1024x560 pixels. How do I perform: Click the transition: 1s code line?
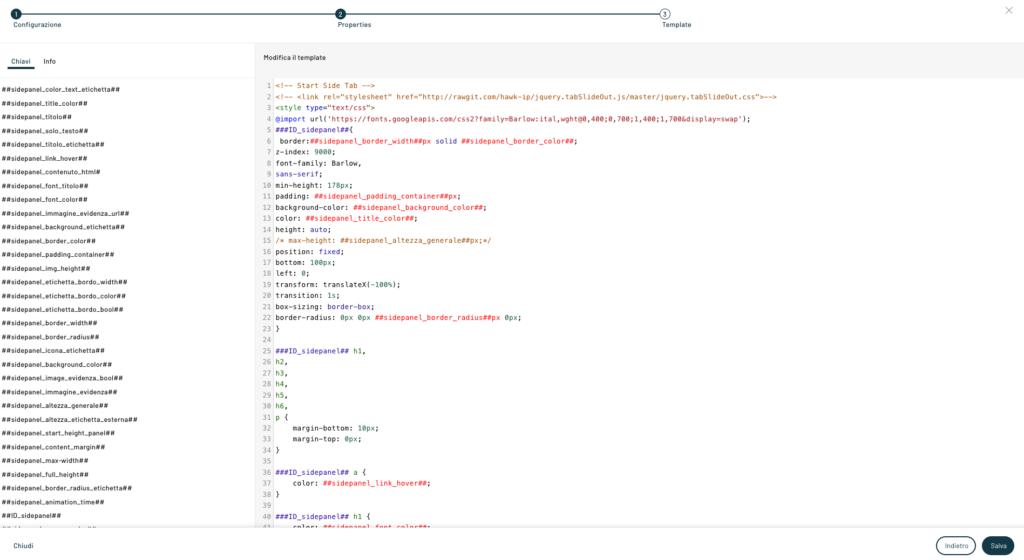308,296
